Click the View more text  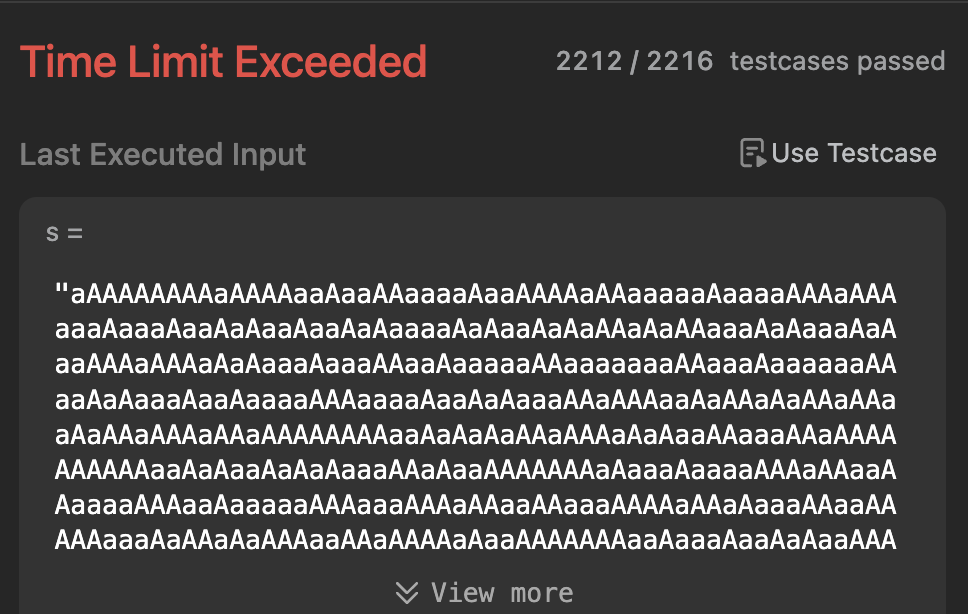coord(503,593)
